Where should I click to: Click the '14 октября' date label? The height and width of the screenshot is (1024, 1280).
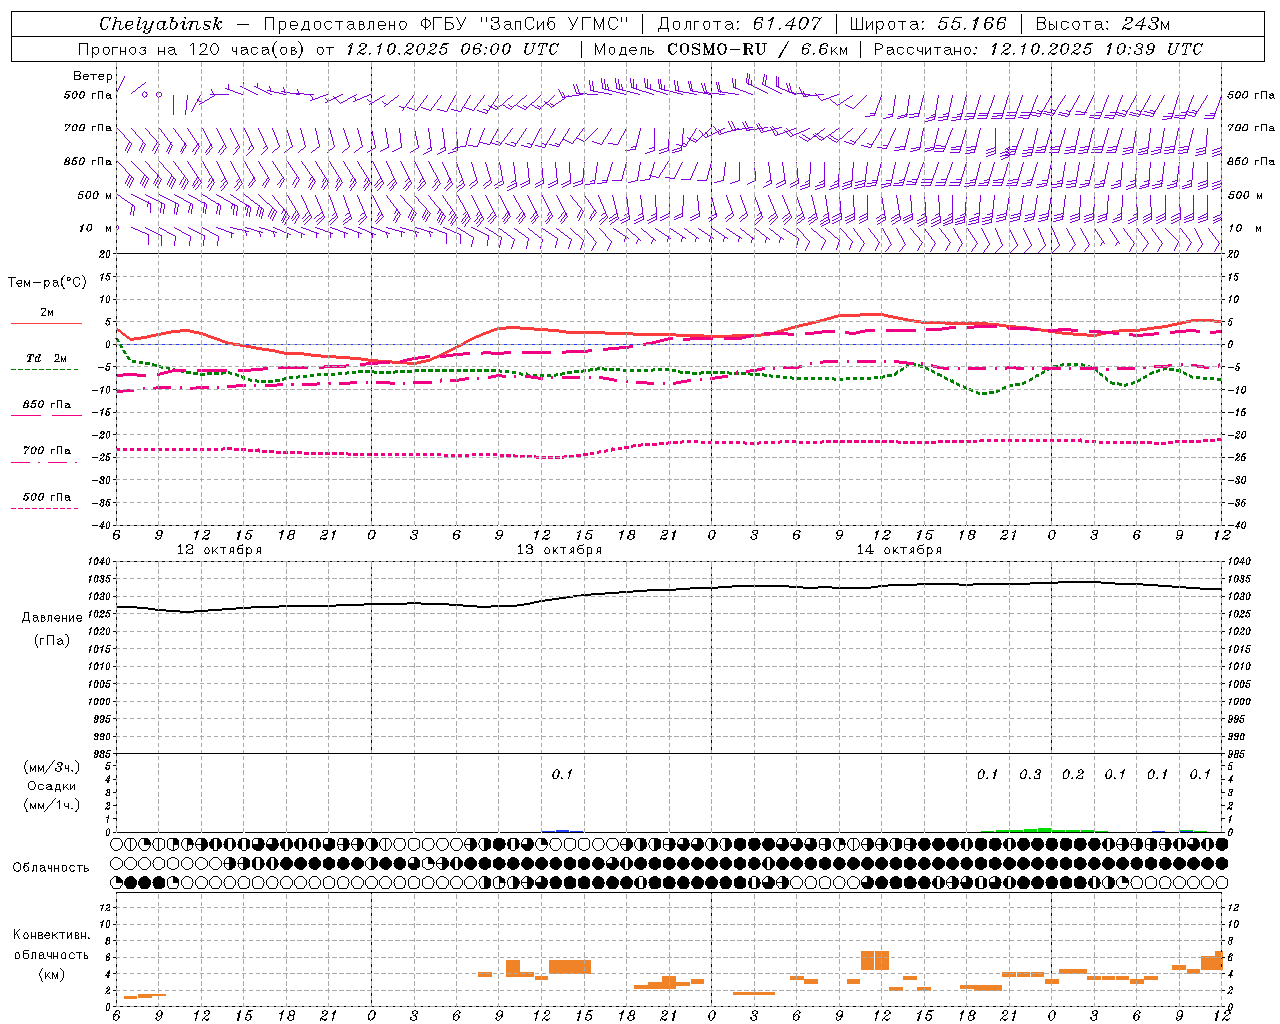(x=899, y=550)
